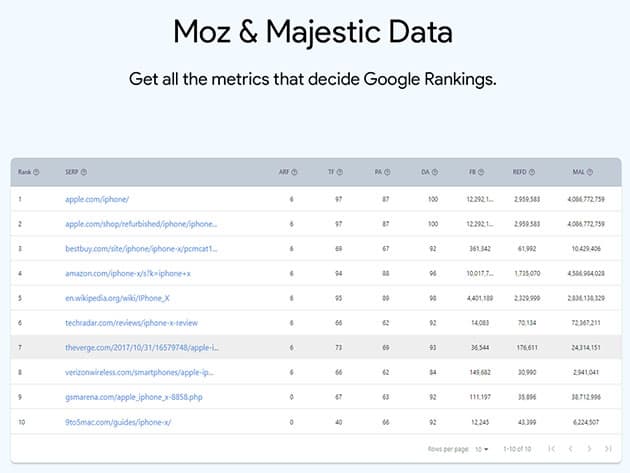Click the ARF column help icon
The image size is (630, 473).
pos(297,172)
